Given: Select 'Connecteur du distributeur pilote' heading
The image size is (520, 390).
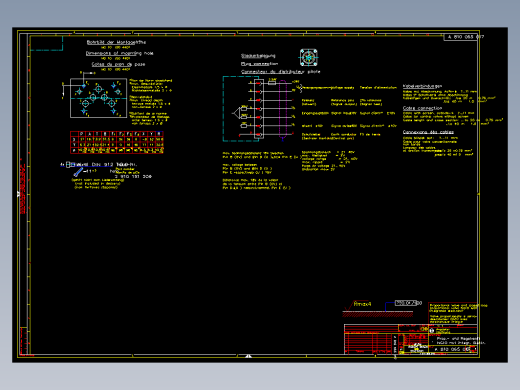Looking at the screenshot, I should pos(280,72).
